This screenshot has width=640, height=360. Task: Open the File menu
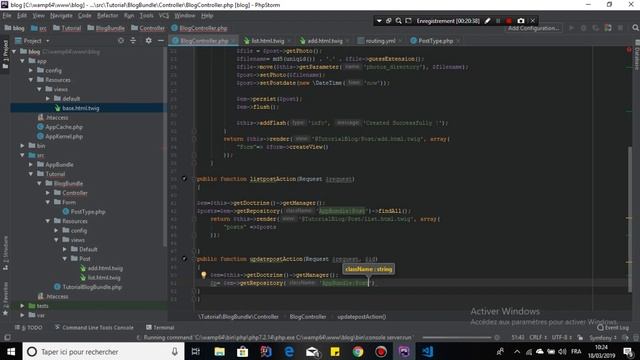pos(7,16)
